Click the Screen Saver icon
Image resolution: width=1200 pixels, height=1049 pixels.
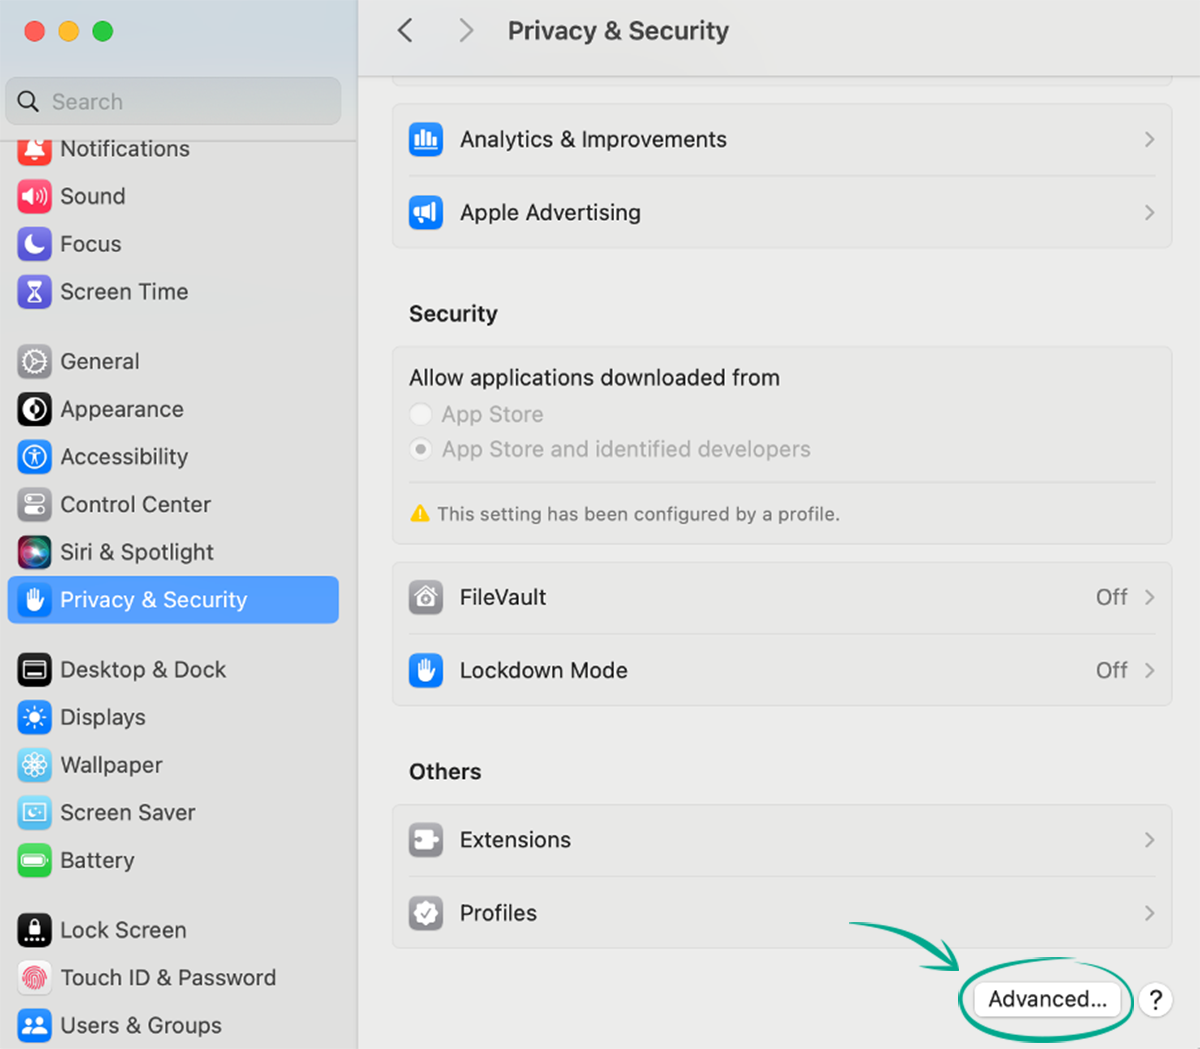tap(34, 813)
